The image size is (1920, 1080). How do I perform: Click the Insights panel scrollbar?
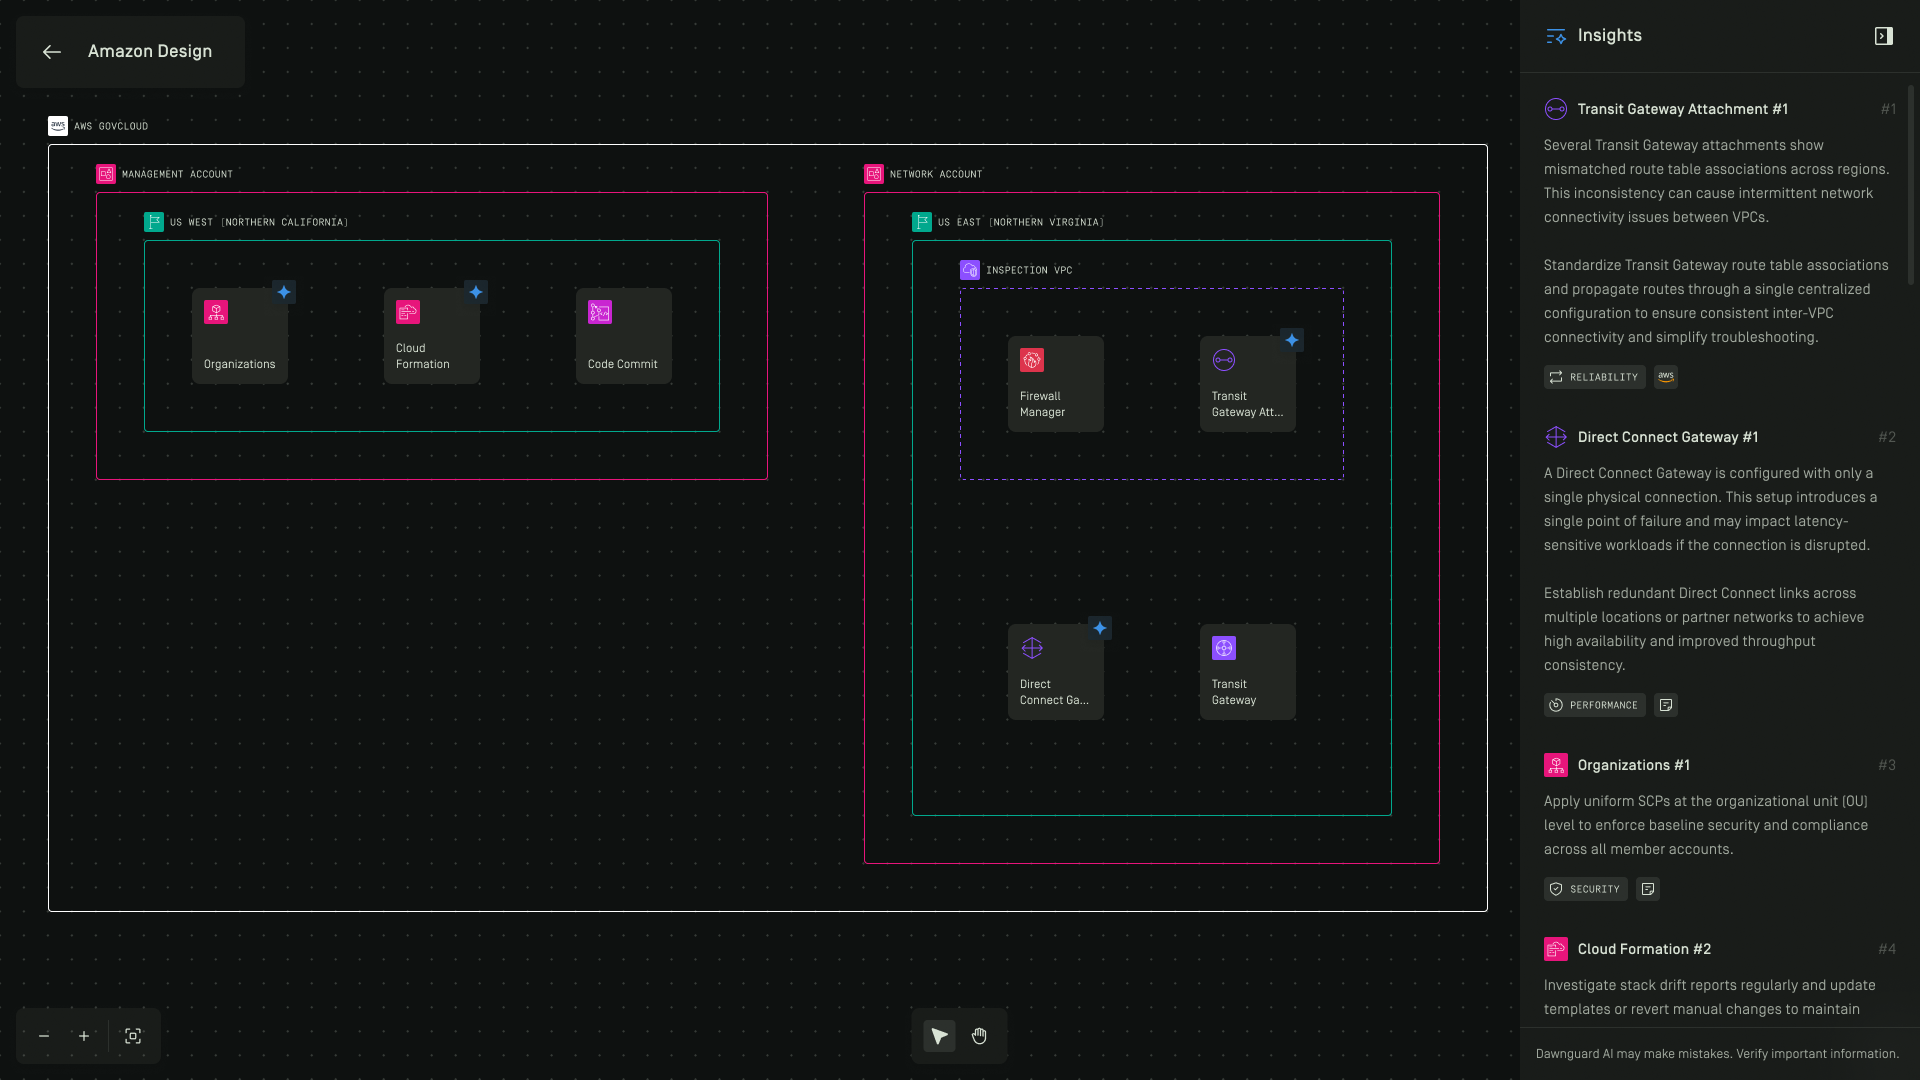click(1911, 185)
